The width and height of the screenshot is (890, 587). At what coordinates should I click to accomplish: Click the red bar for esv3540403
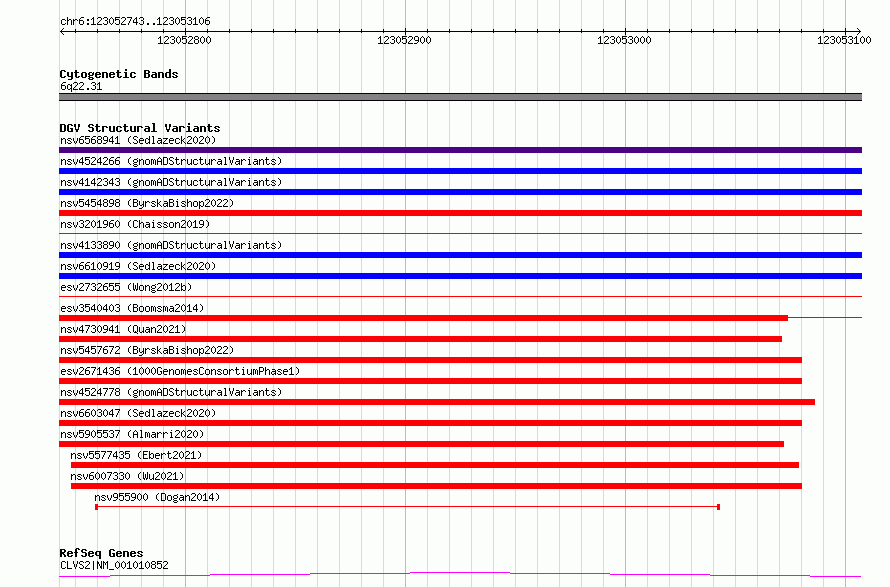pyautogui.click(x=423, y=318)
